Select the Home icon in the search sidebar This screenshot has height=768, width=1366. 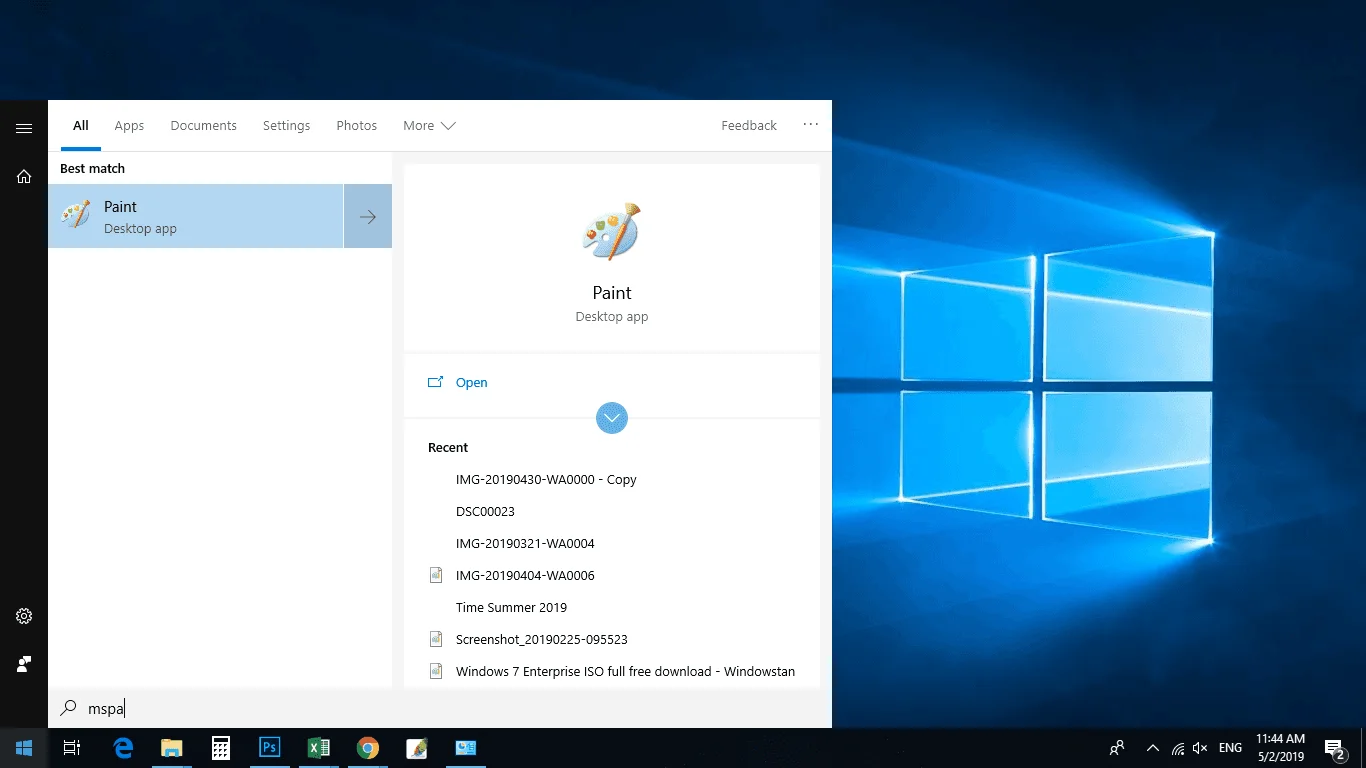[24, 176]
